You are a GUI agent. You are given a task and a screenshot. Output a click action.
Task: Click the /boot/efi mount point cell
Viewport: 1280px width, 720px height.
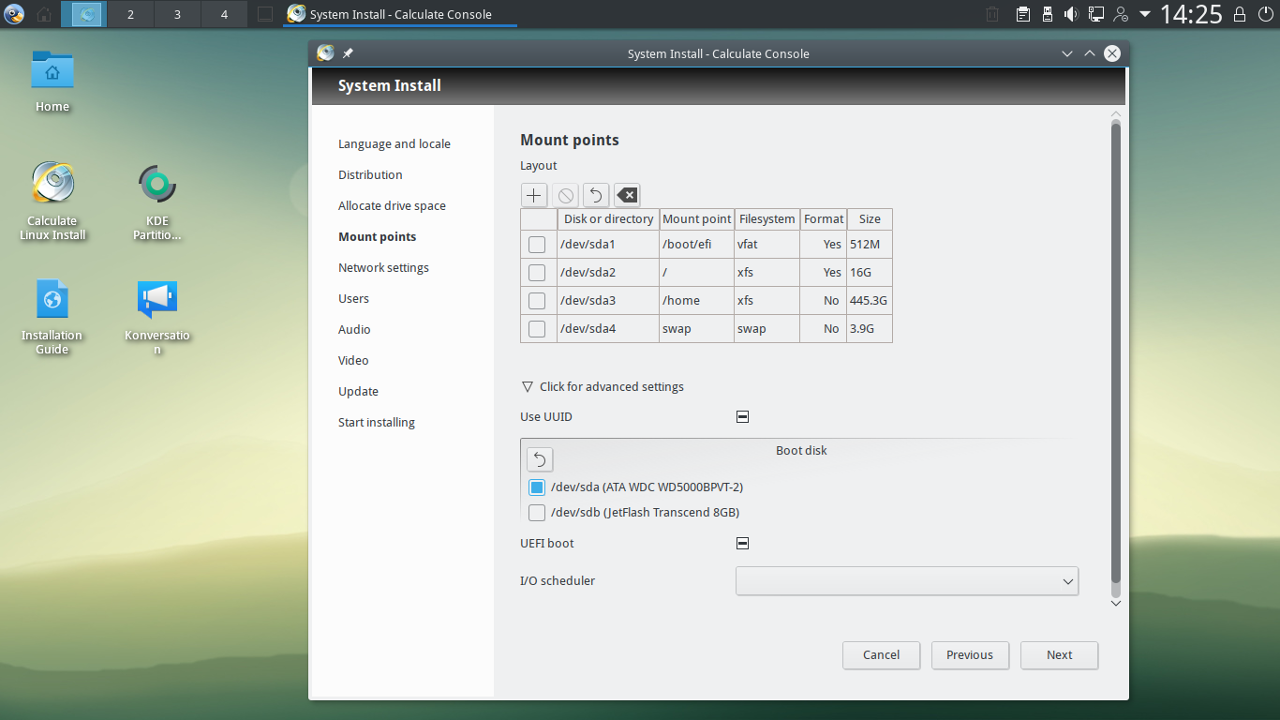click(x=696, y=244)
